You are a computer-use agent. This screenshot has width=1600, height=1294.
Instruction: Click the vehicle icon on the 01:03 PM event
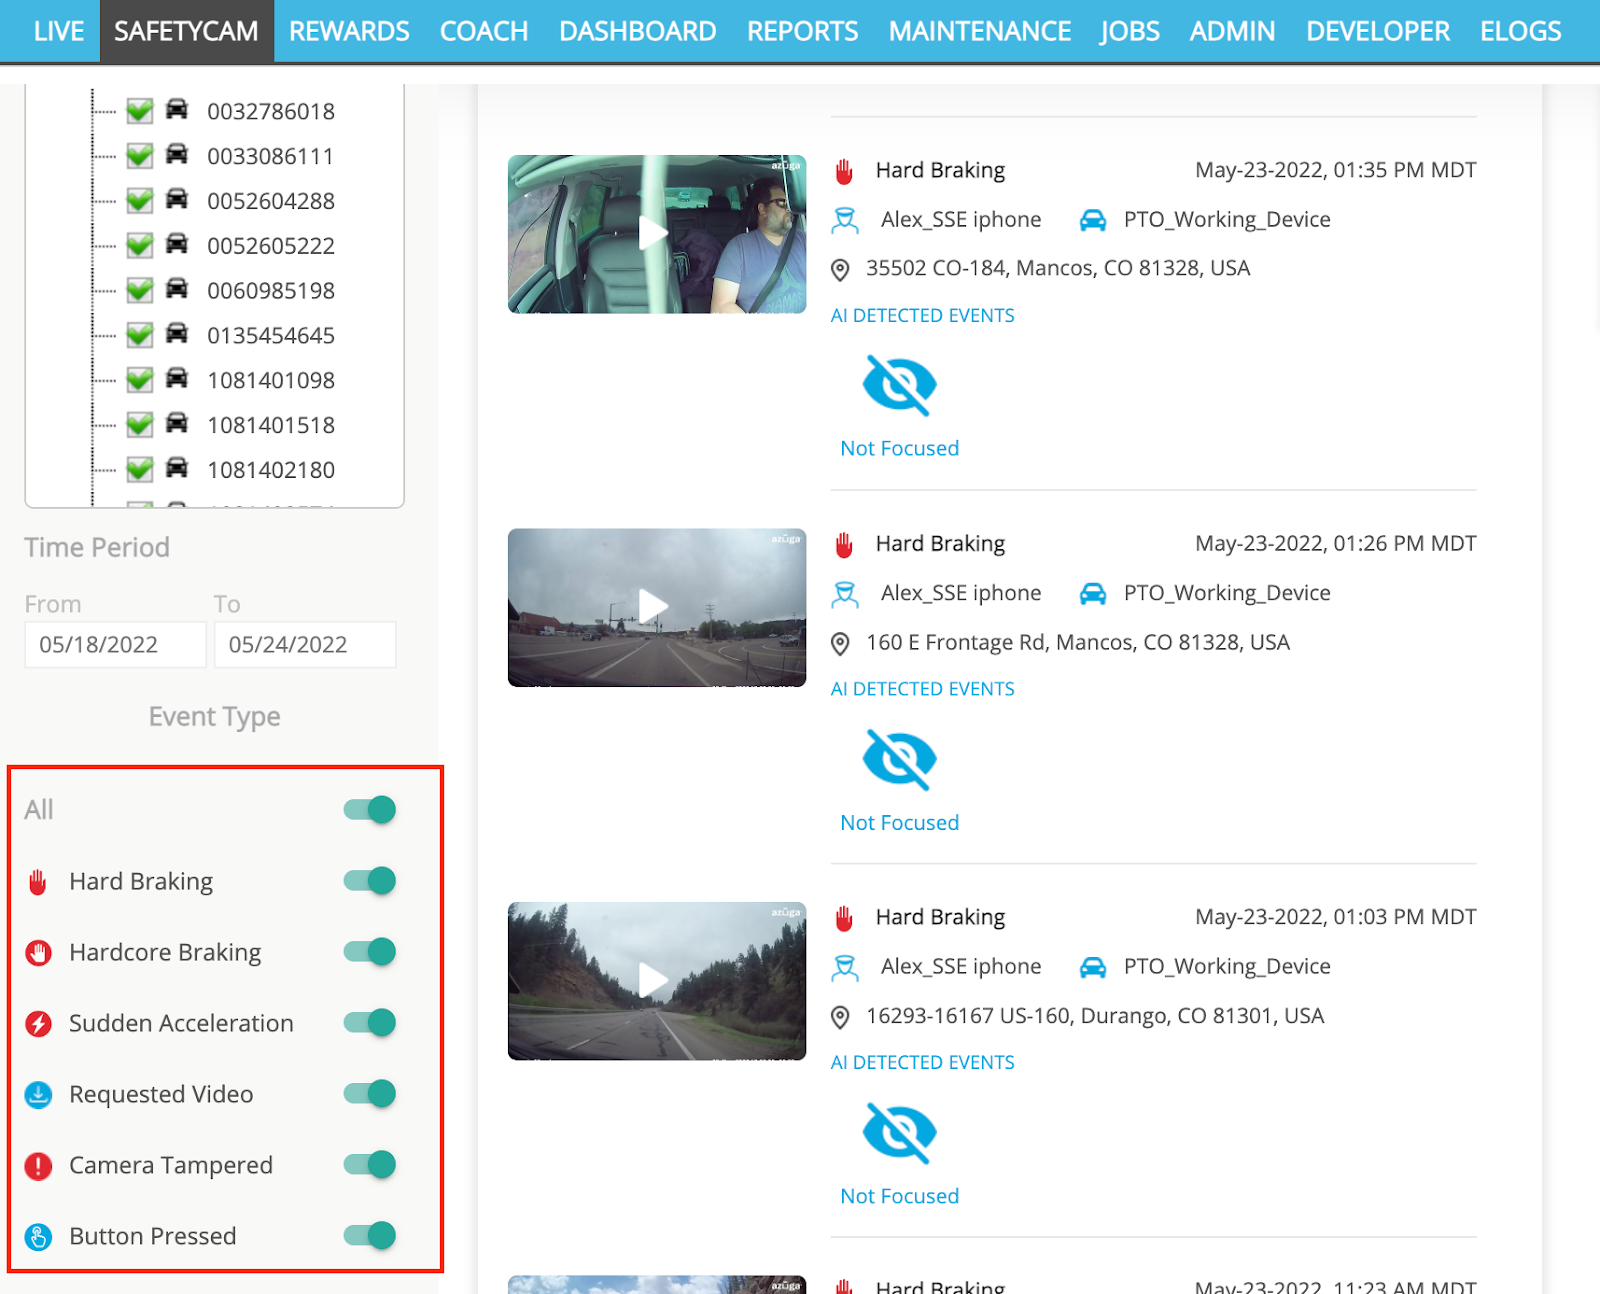(1093, 967)
